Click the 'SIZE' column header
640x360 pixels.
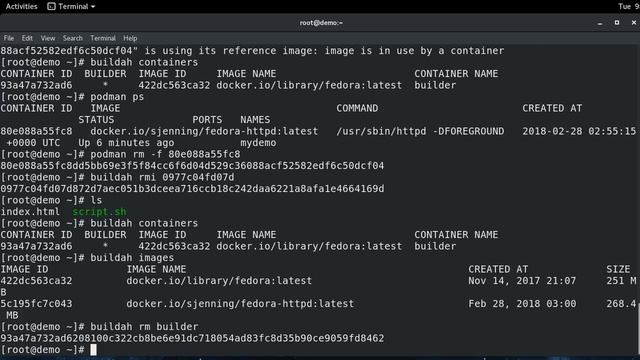tap(618, 269)
